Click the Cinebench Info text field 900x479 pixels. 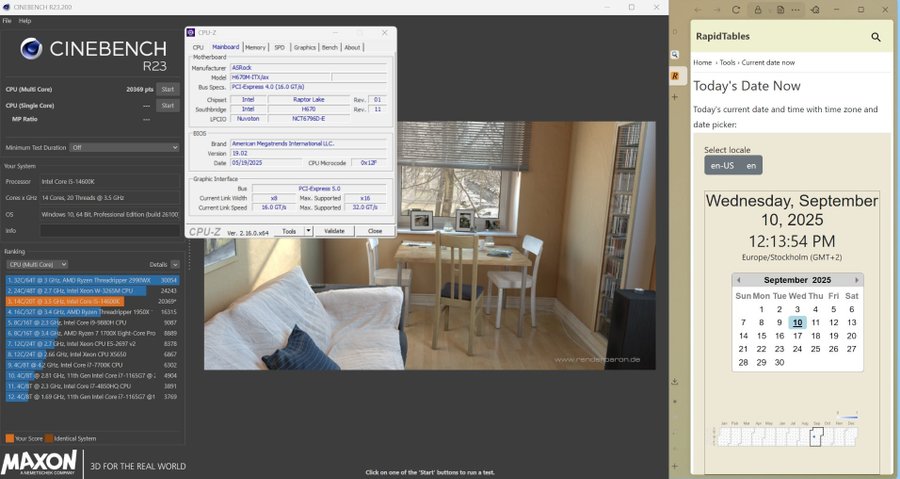click(110, 231)
